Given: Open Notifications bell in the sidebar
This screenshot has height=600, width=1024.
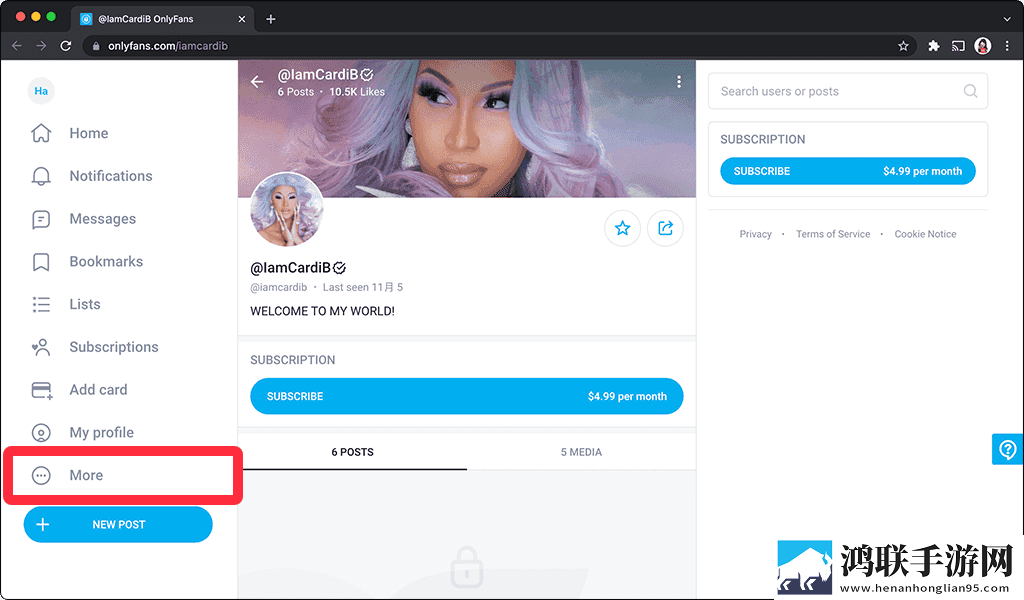Looking at the screenshot, I should [91, 176].
